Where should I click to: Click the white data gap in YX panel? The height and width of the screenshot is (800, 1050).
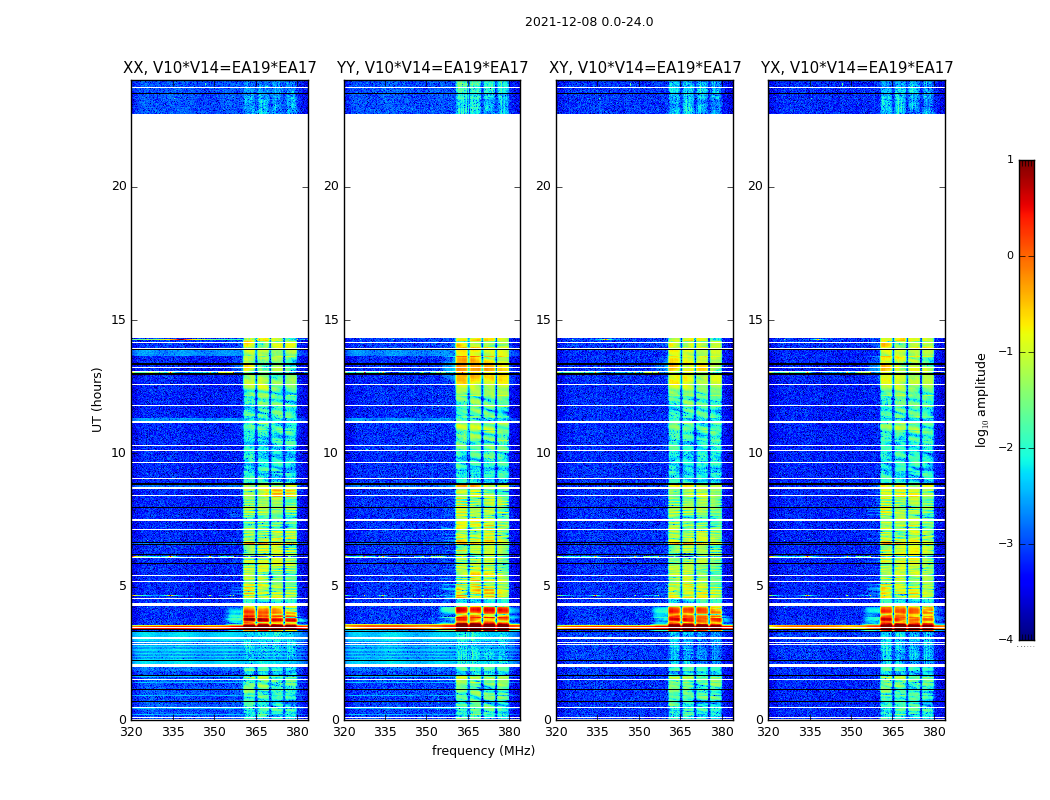pos(856,225)
